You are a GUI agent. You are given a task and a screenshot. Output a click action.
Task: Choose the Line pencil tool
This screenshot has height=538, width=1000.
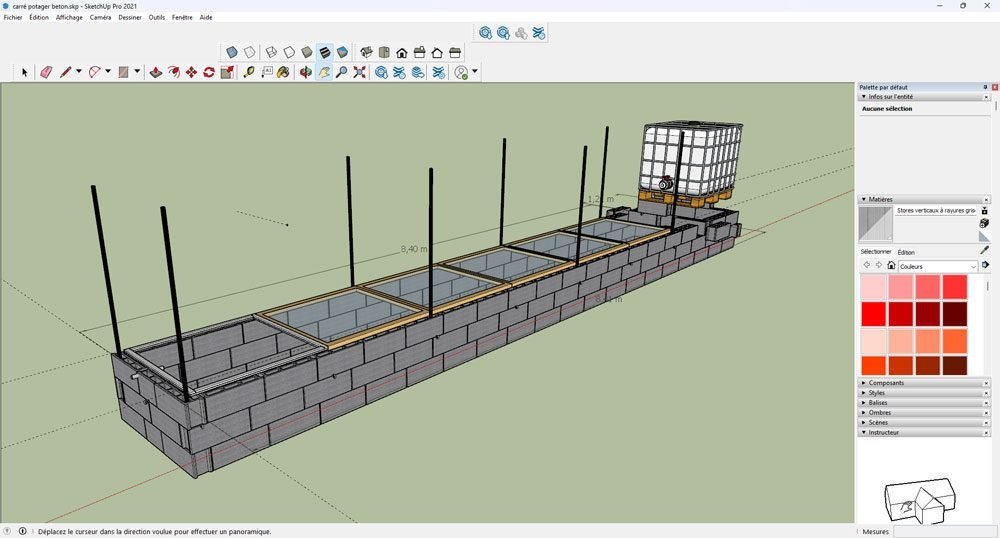[65, 72]
